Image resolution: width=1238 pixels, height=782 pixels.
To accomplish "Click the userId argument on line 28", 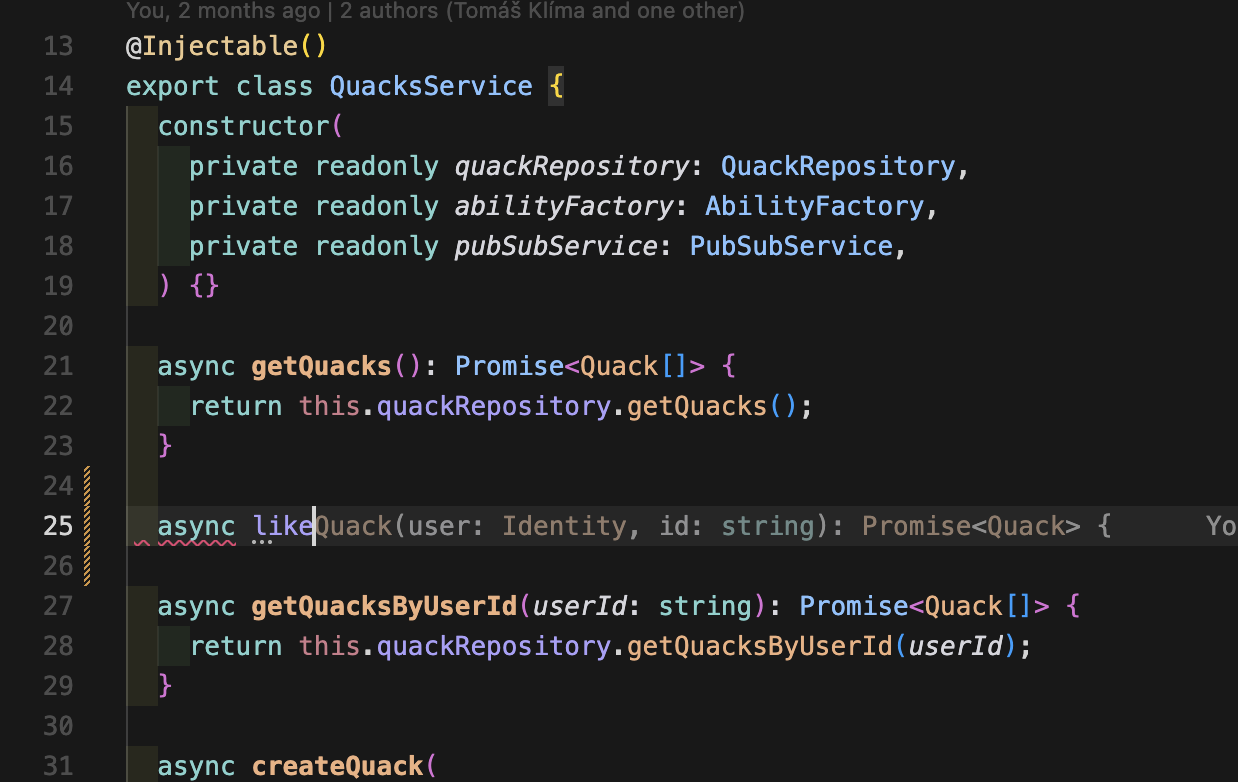I will click(x=955, y=646).
